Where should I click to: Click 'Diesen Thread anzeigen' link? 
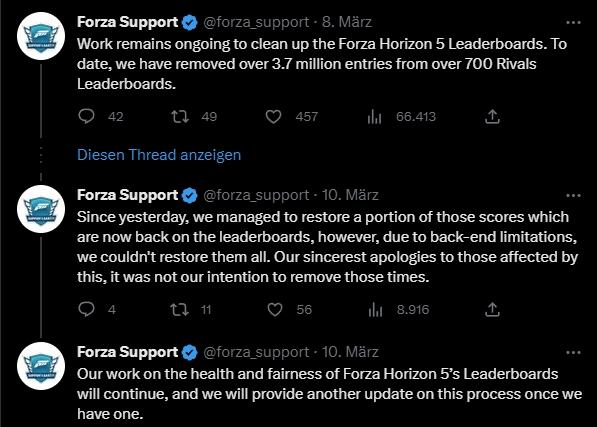159,155
